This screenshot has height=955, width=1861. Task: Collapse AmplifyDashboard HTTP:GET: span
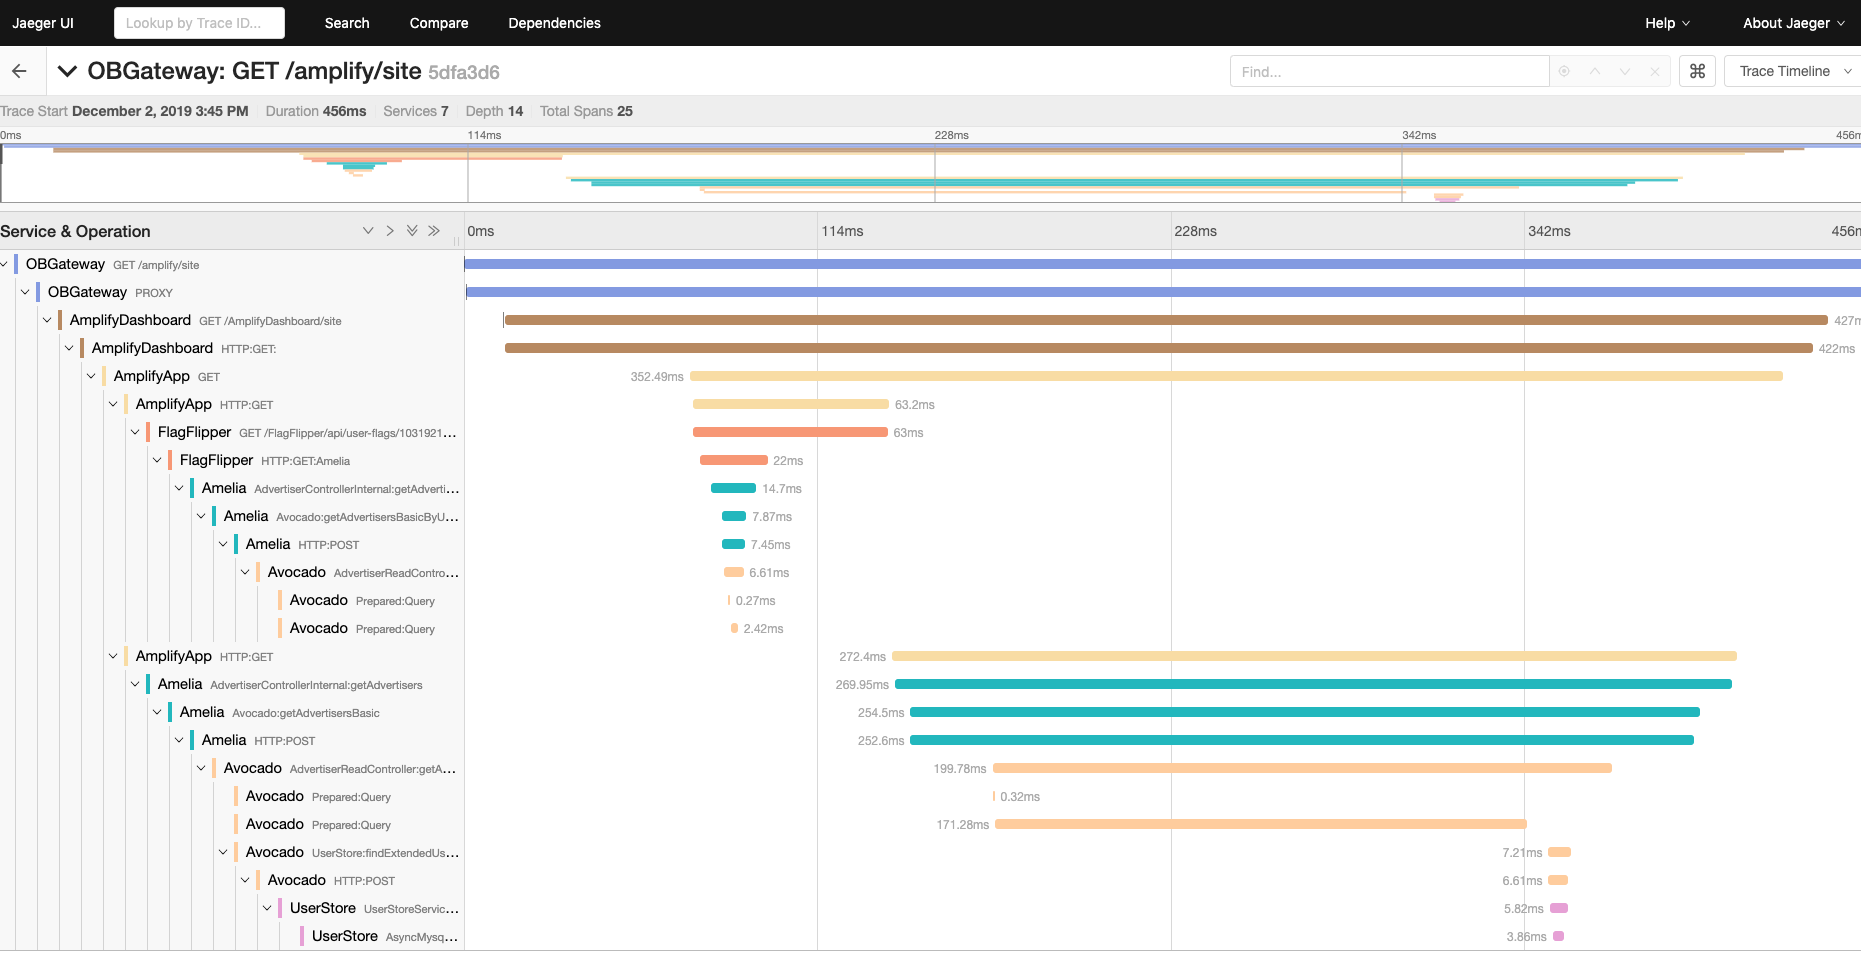(69, 348)
